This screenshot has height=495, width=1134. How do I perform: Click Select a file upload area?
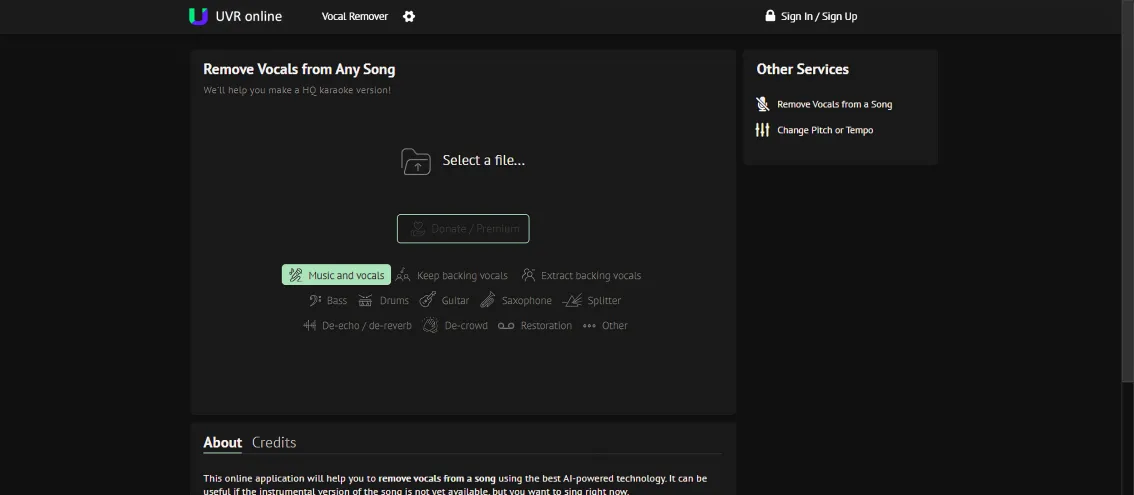point(483,160)
